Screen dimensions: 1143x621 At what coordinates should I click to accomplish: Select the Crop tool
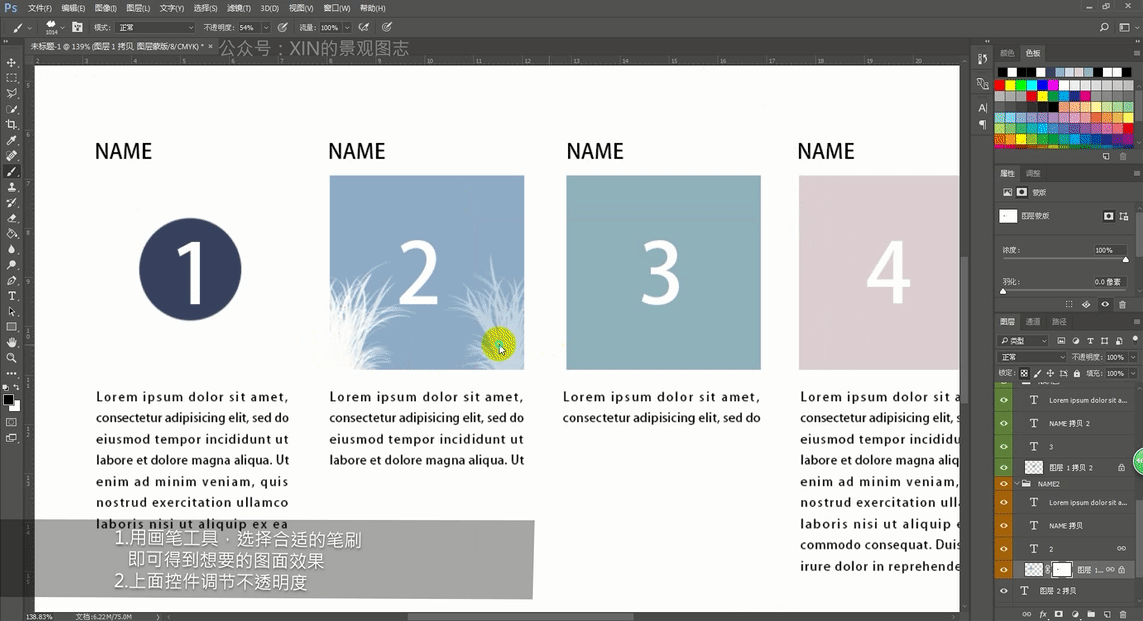(12, 125)
